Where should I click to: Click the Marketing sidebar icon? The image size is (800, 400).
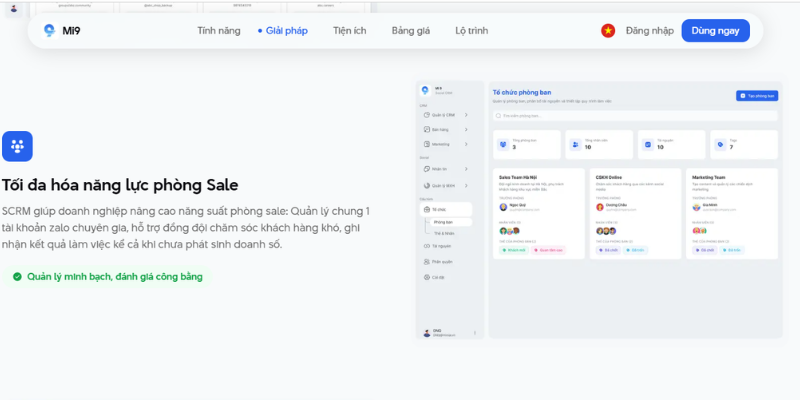coord(425,144)
